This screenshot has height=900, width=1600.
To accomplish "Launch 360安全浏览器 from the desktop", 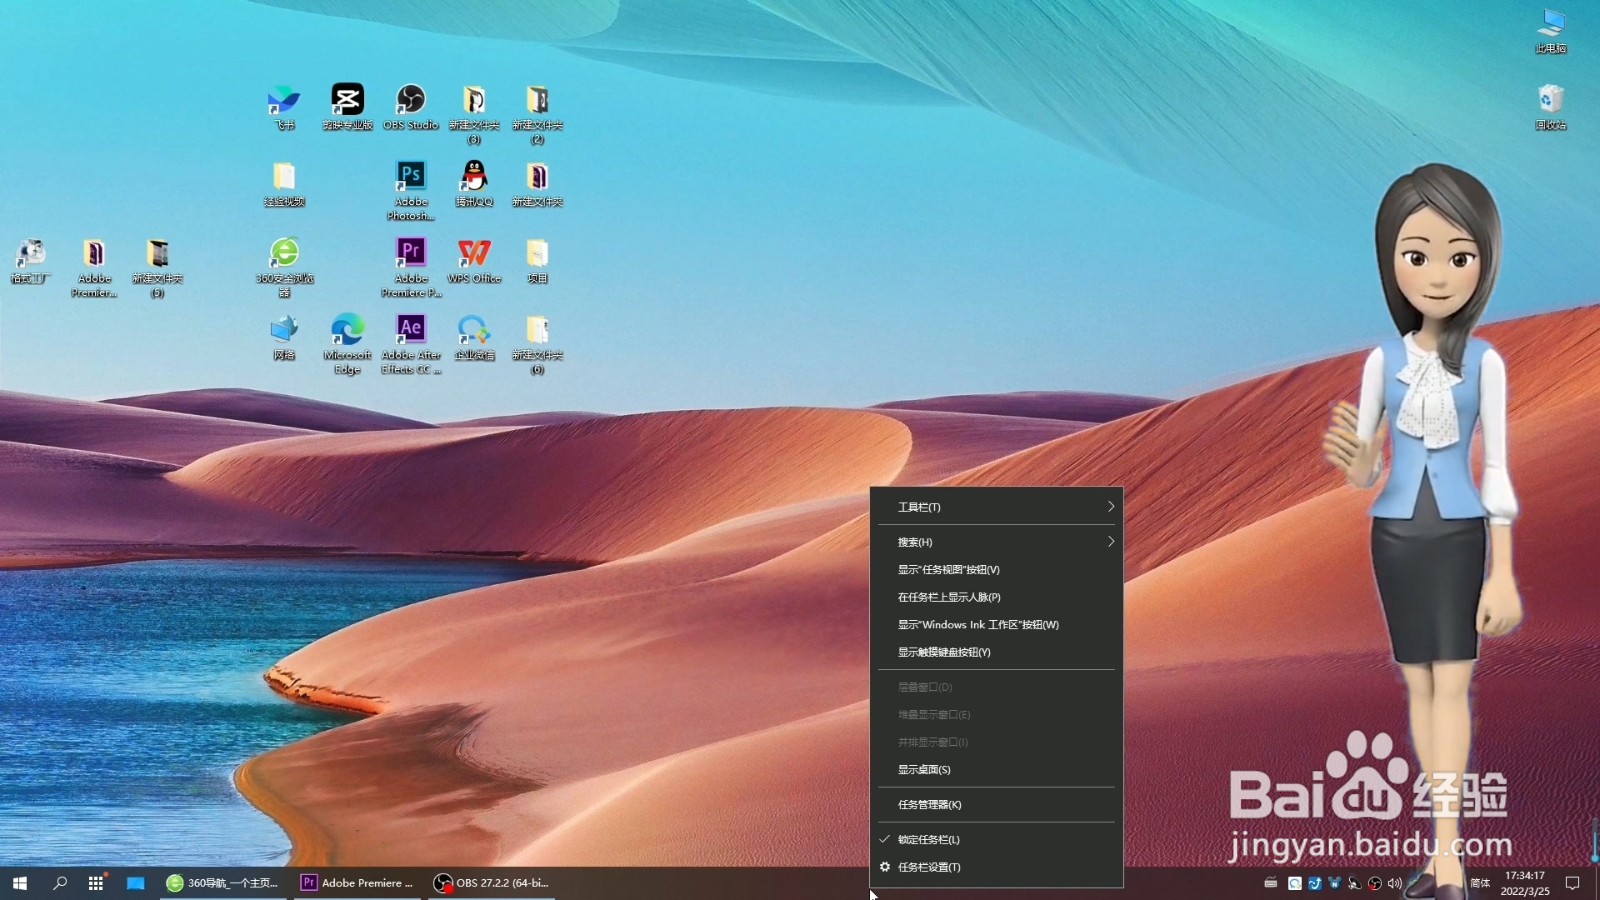I will click(x=284, y=268).
